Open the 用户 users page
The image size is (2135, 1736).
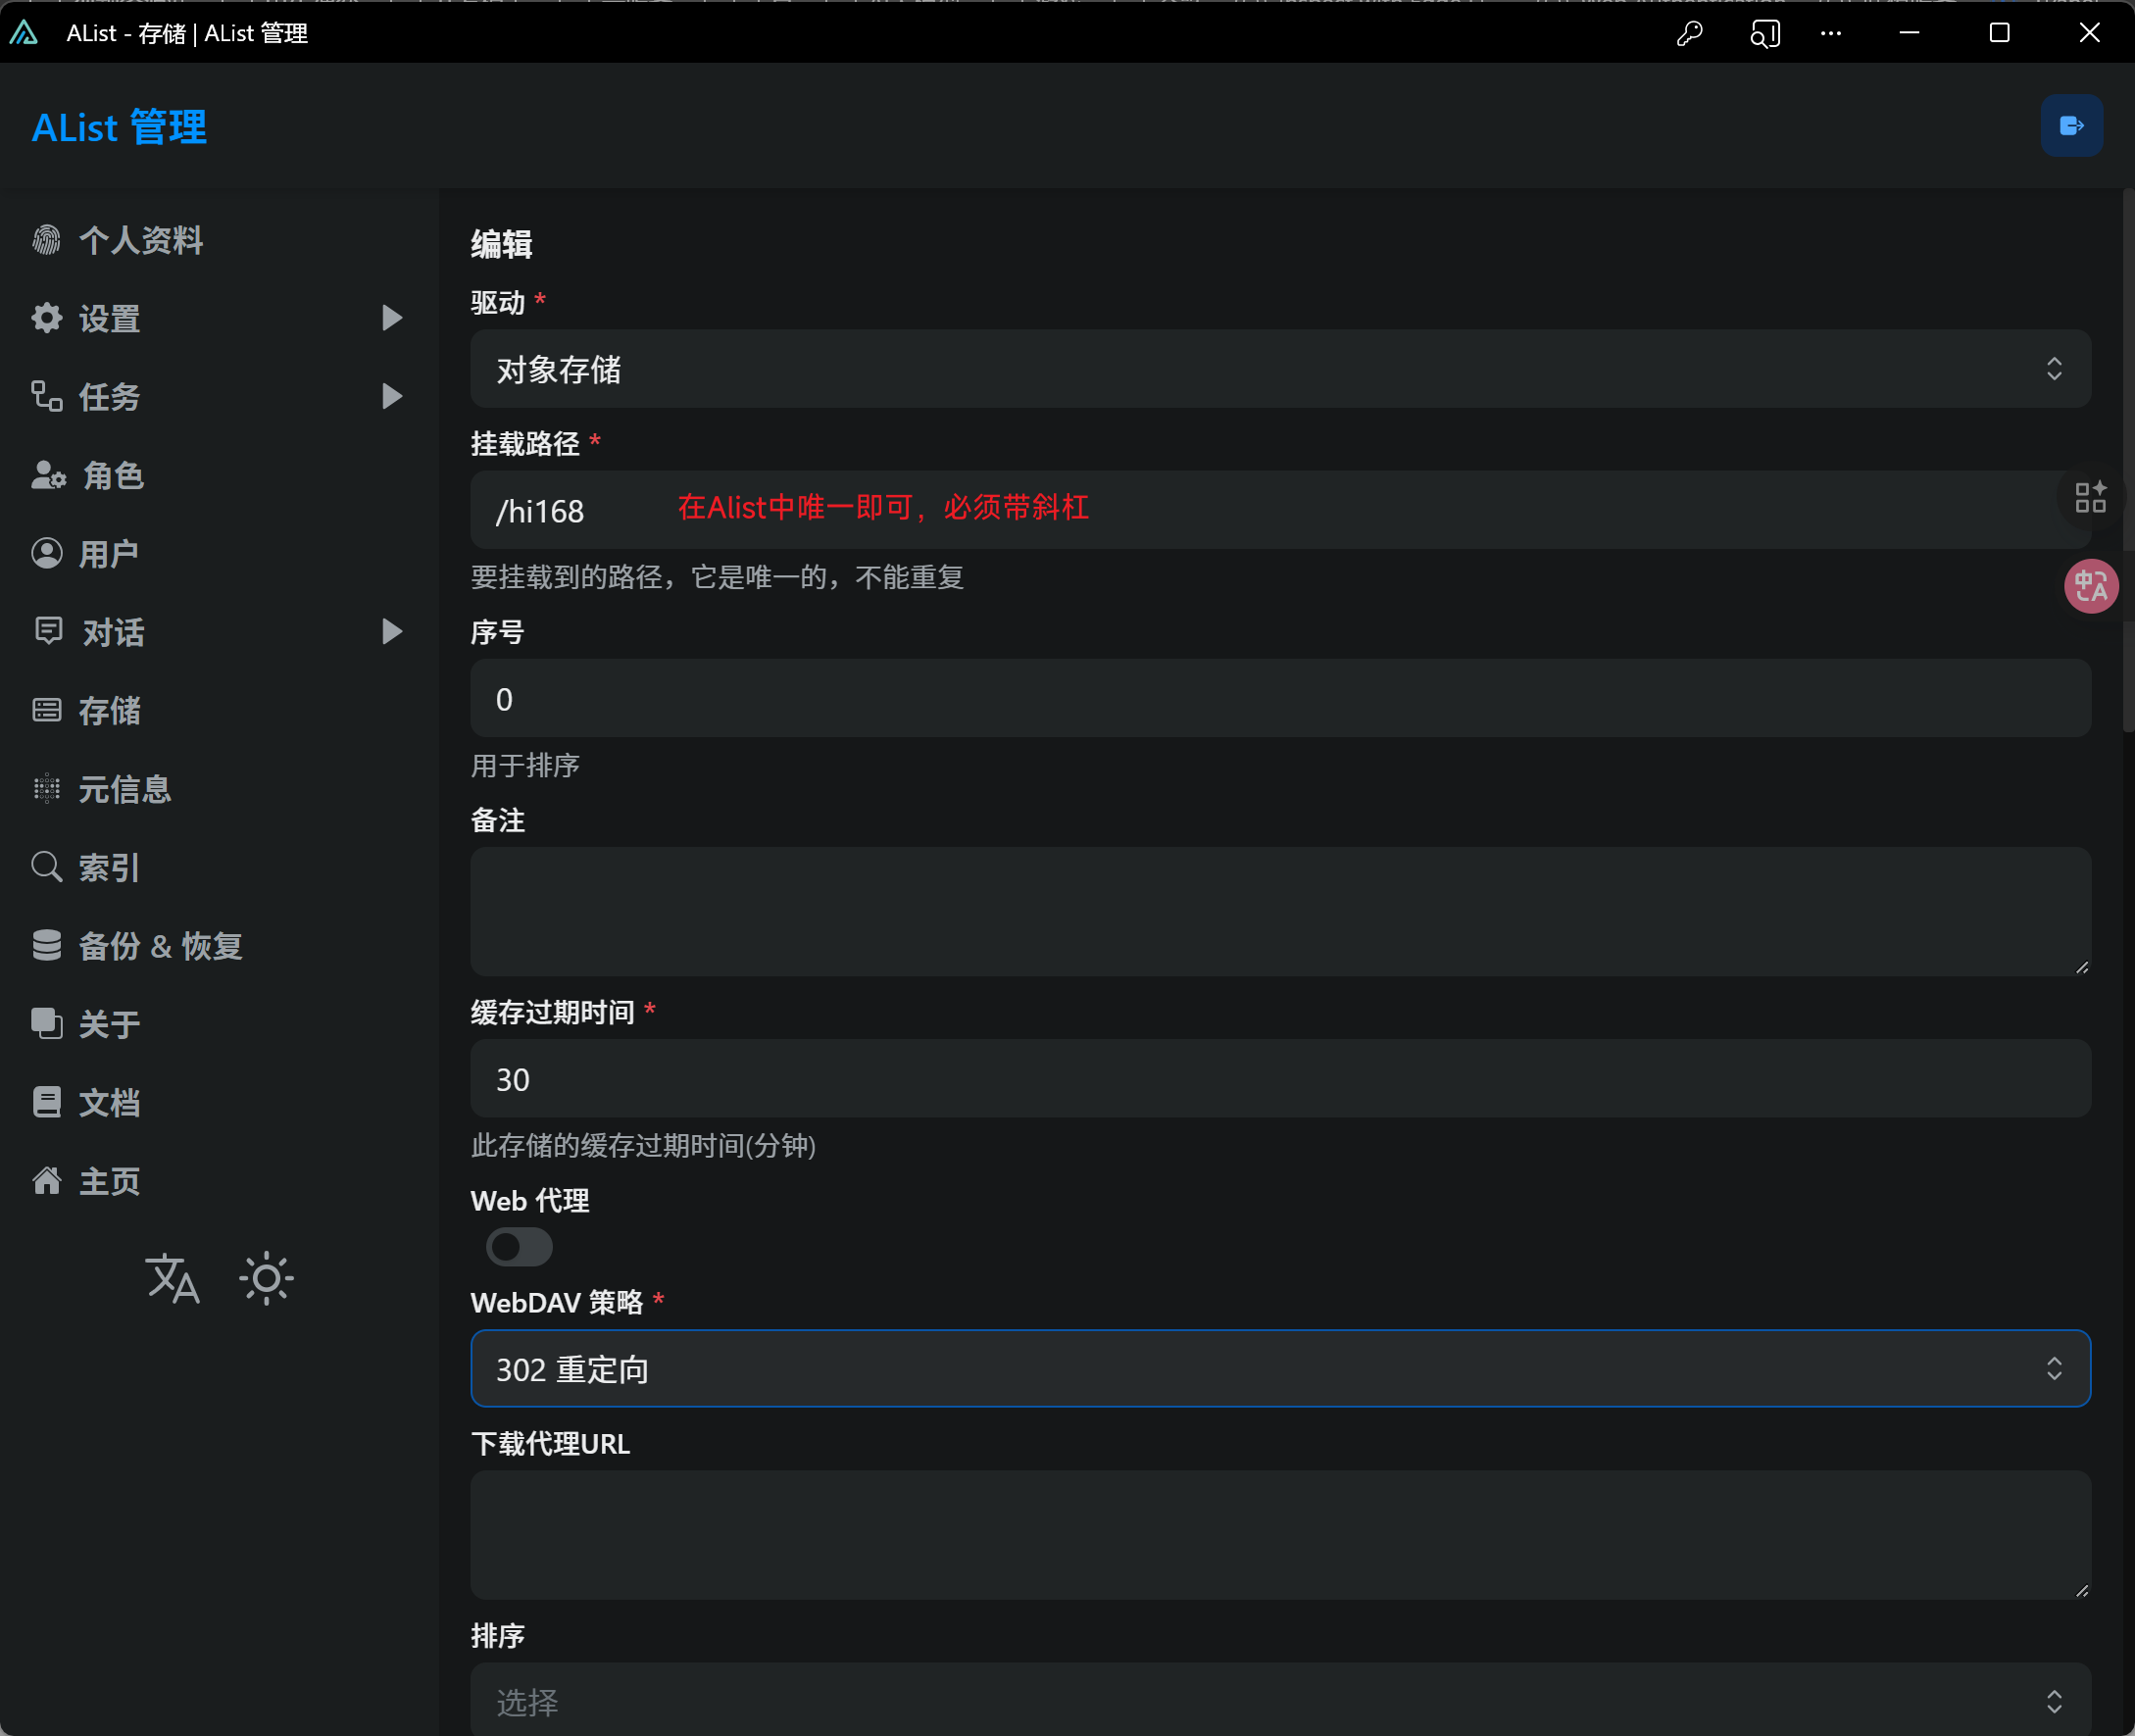click(108, 554)
